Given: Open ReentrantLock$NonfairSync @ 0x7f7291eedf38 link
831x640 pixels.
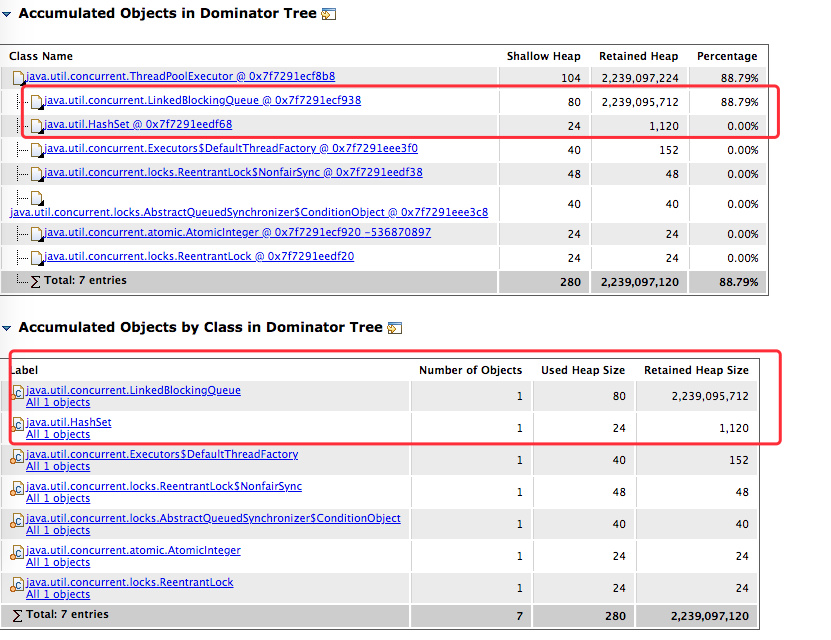Looking at the screenshot, I should [x=233, y=172].
